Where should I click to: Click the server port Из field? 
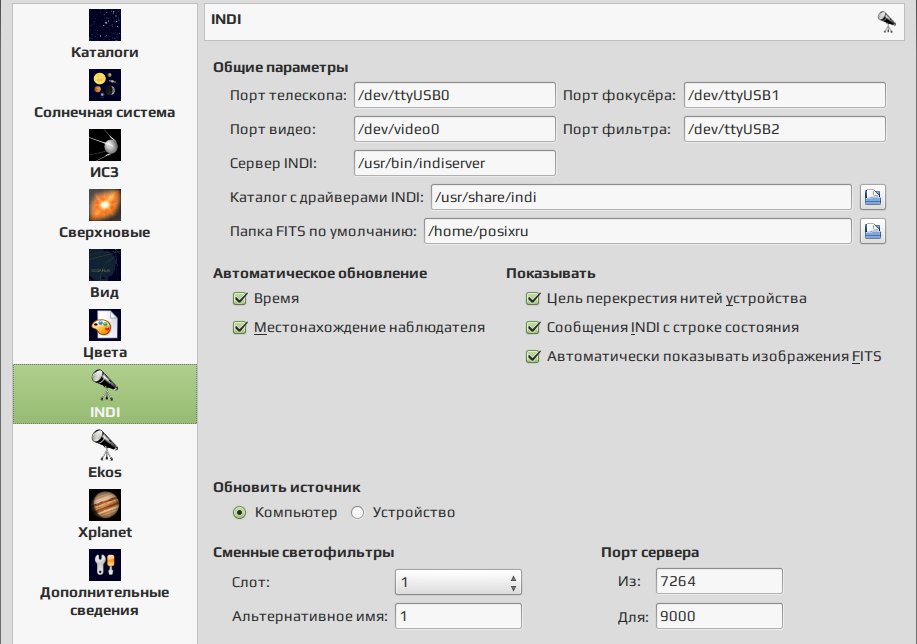point(719,581)
